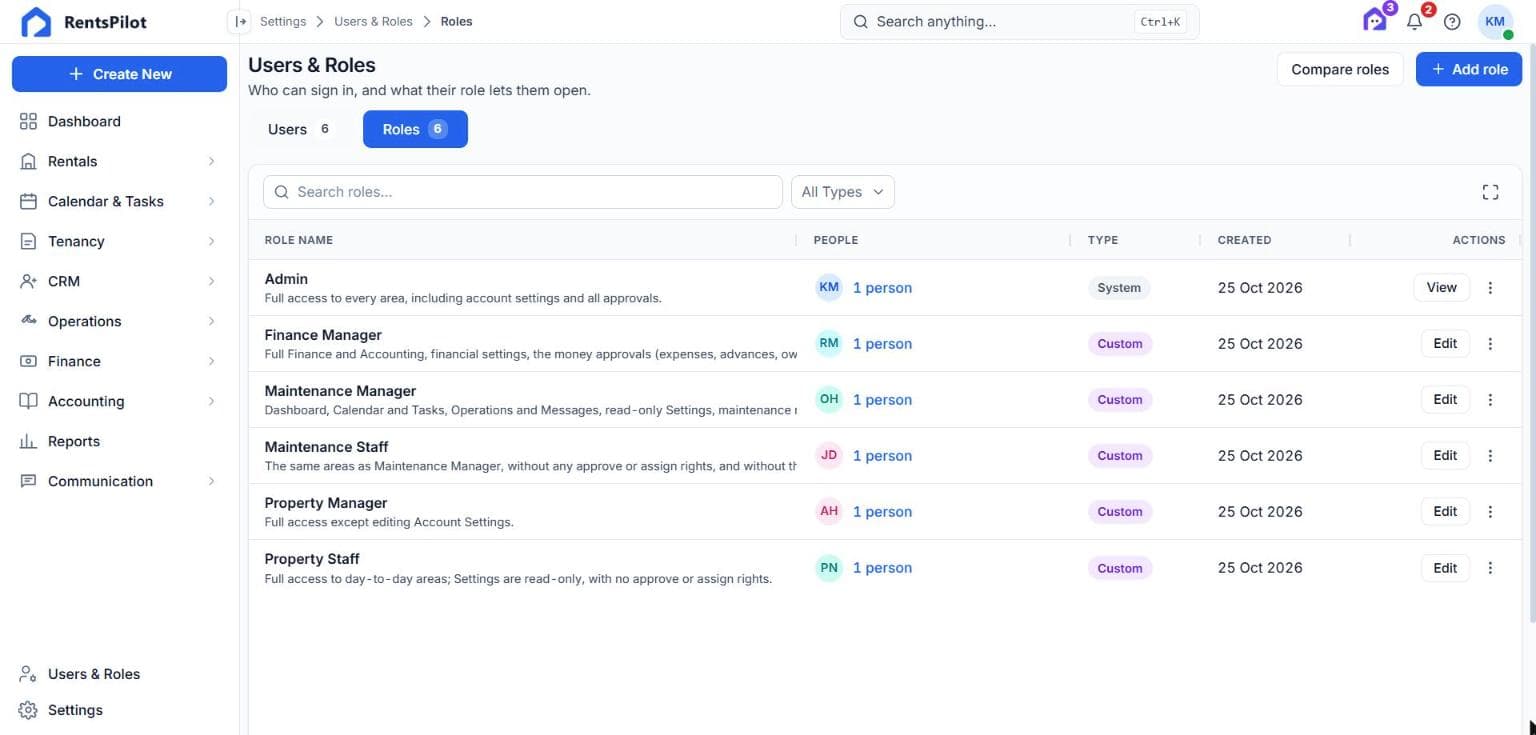Open 1 person link for Maintenance Staff
The height and width of the screenshot is (735, 1536).
(882, 456)
